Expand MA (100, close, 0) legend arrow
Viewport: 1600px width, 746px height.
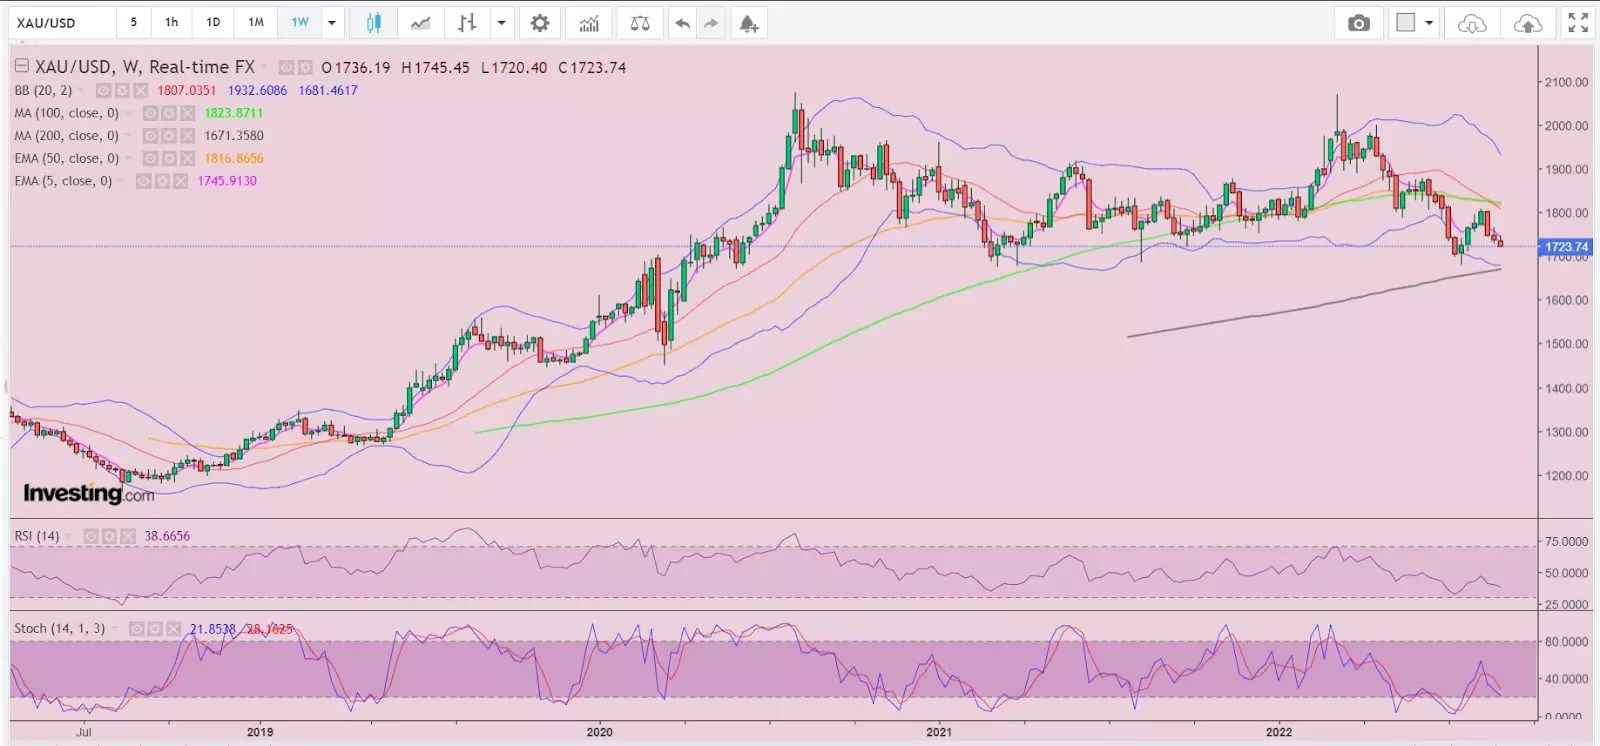point(129,113)
